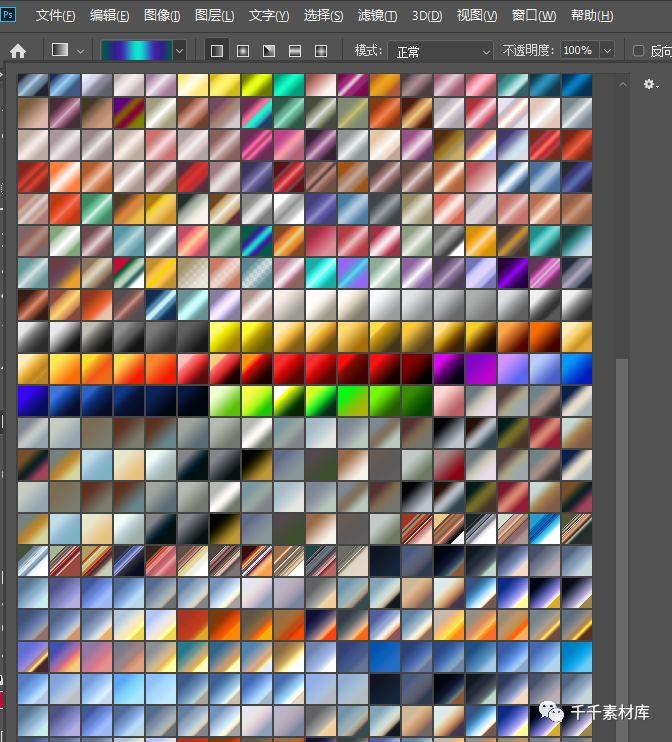Choose the Reflected gradient type
Screen dimensions: 672x742
pos(295,51)
